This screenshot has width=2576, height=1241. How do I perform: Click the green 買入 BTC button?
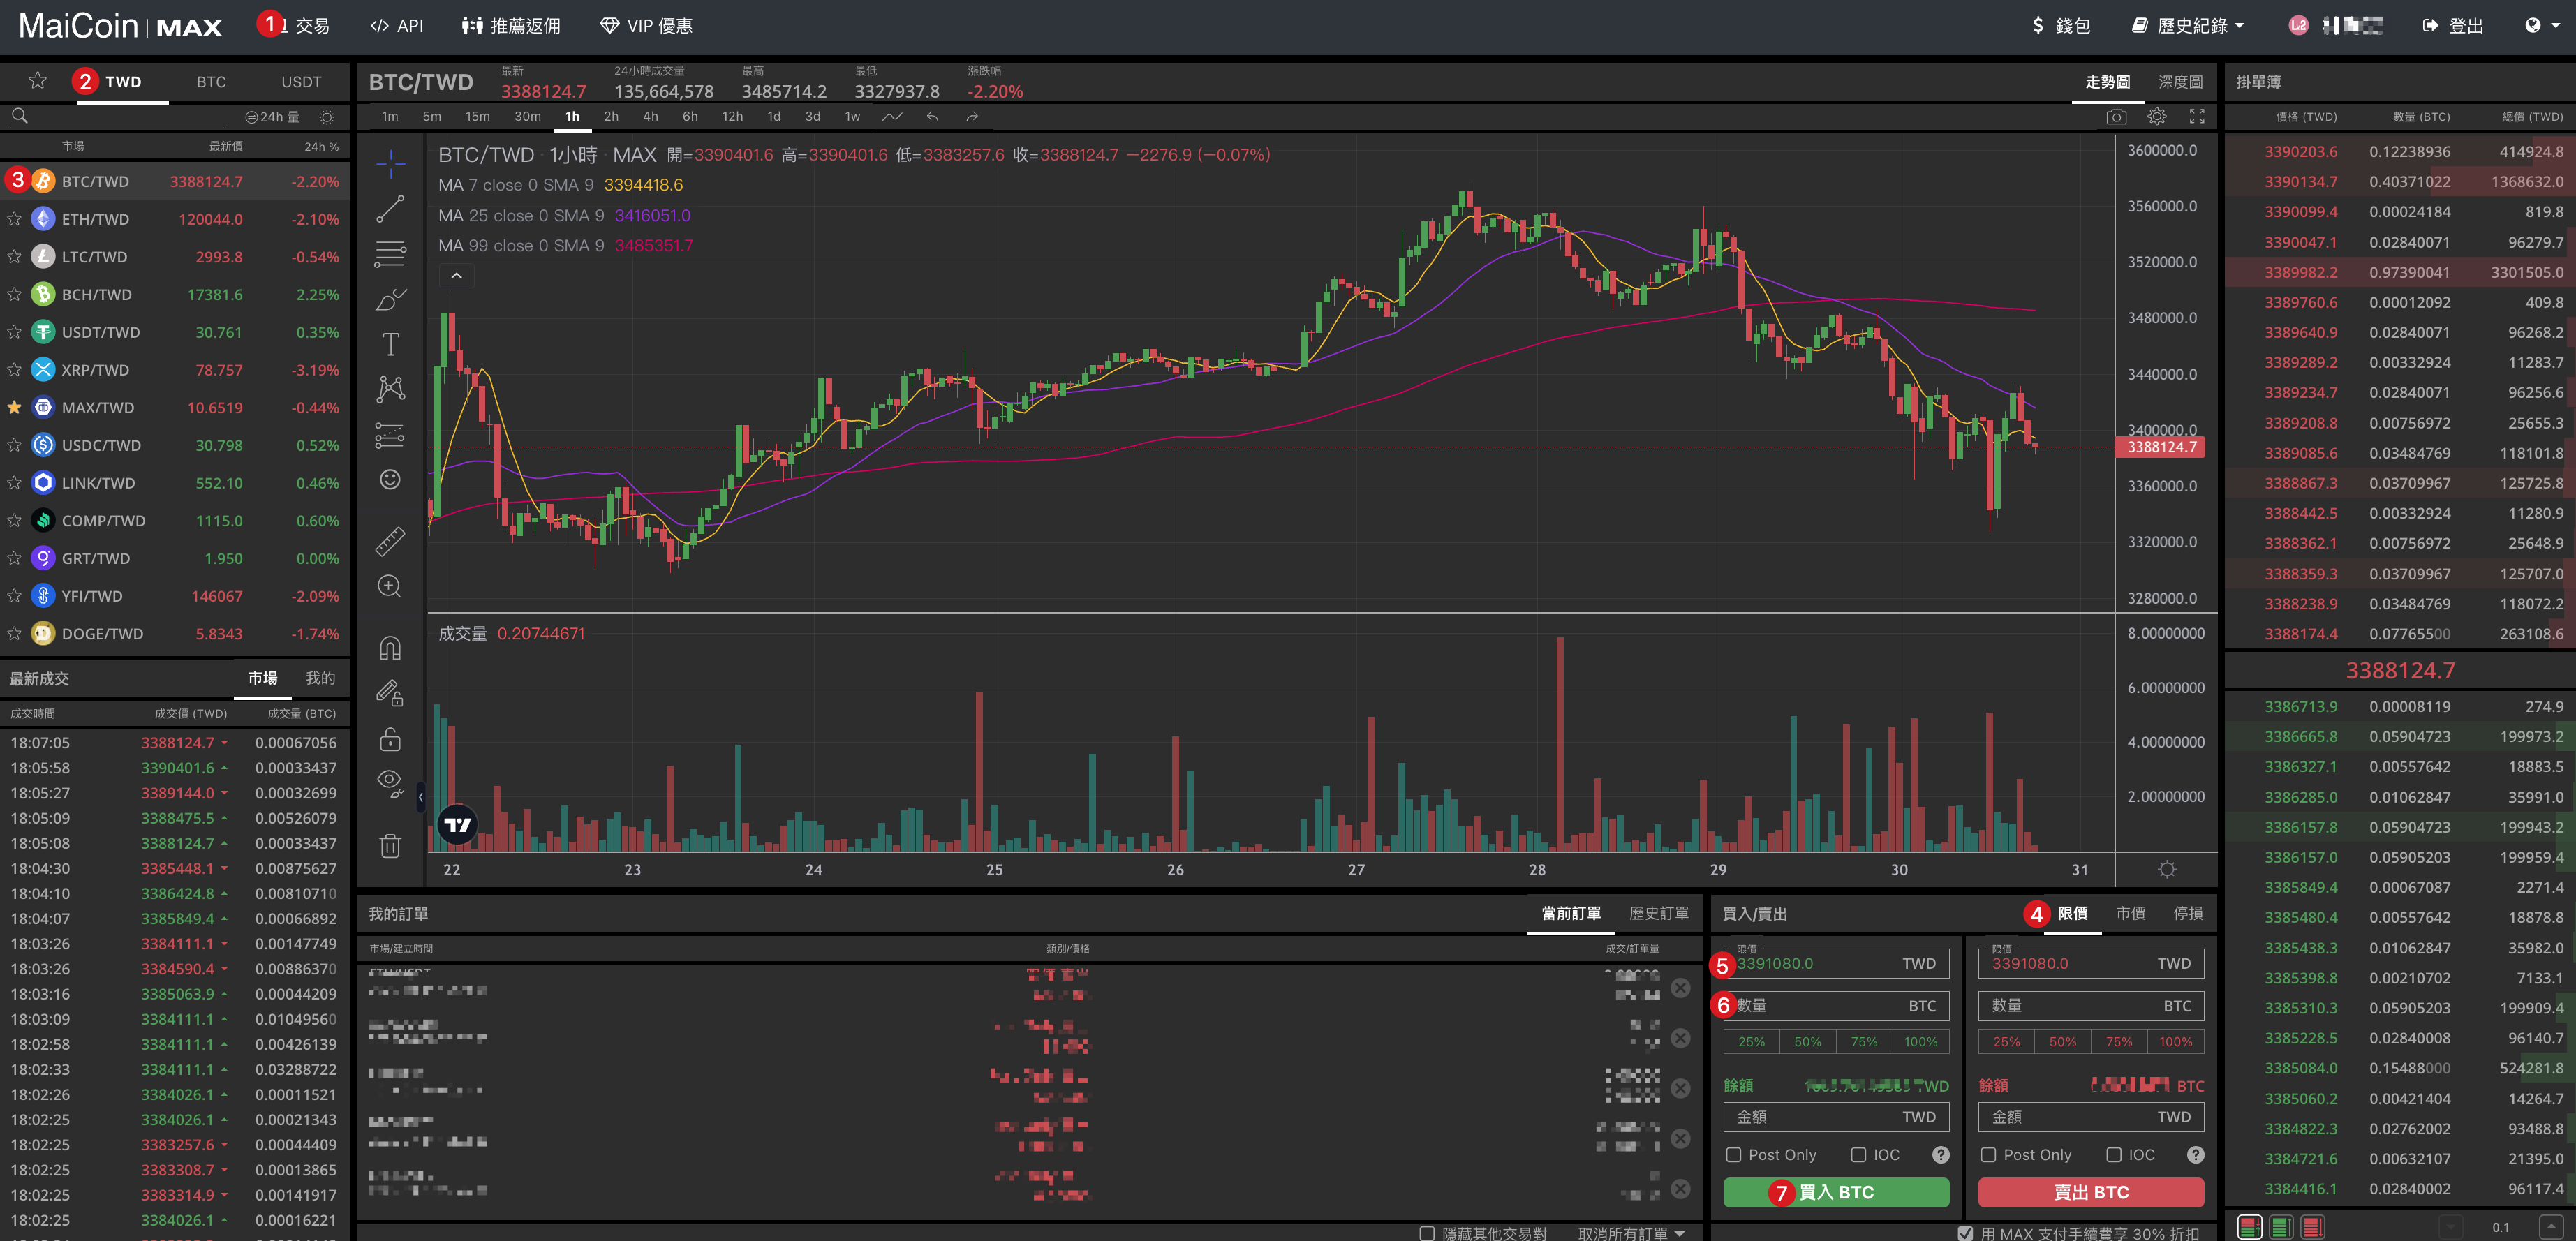1836,1192
